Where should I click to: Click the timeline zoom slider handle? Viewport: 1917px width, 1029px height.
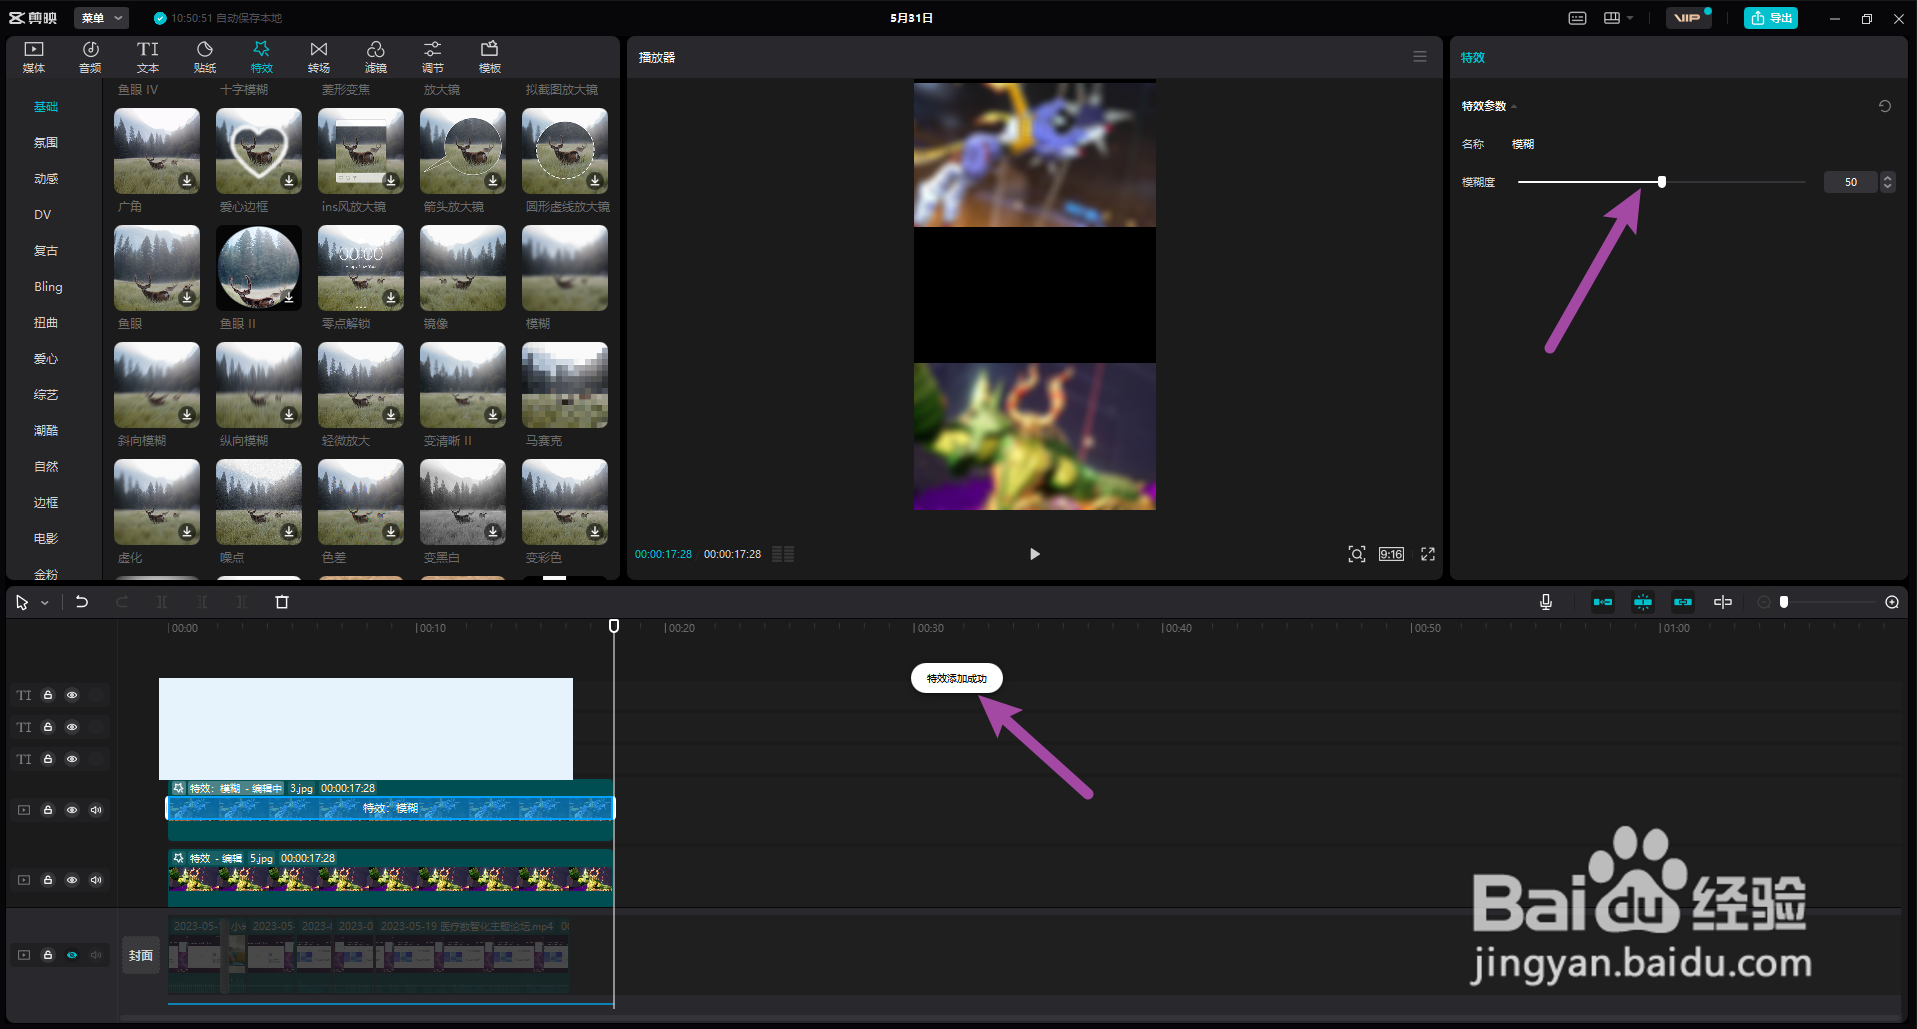(1784, 602)
